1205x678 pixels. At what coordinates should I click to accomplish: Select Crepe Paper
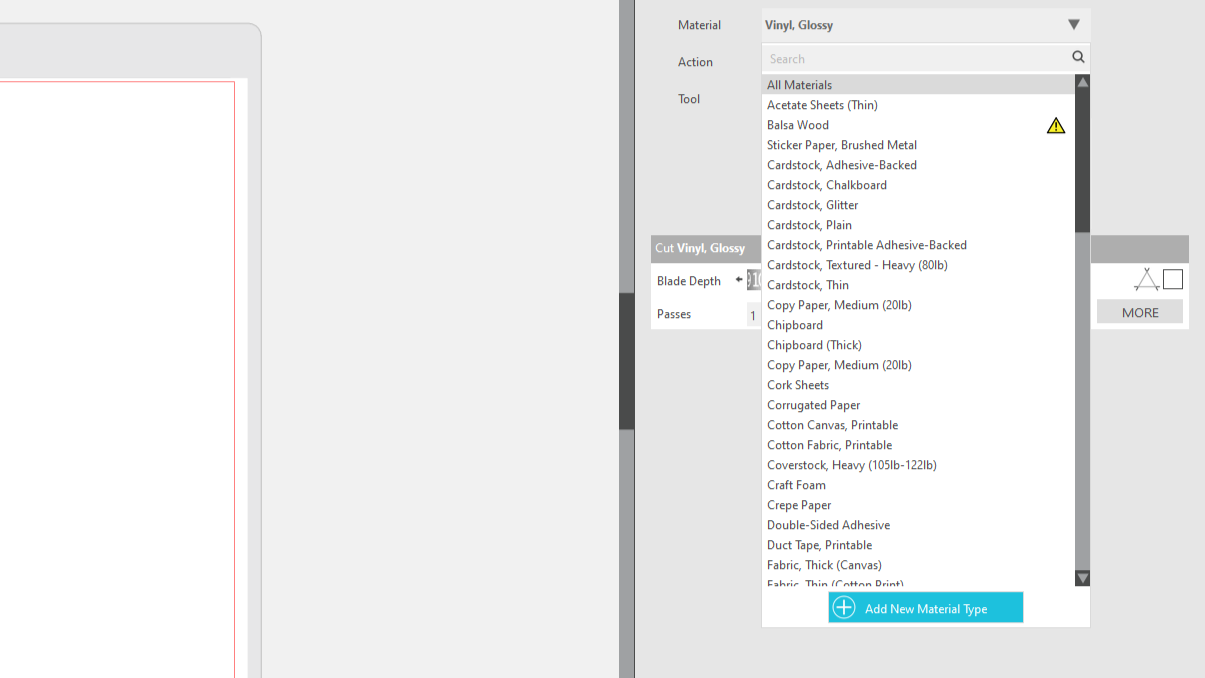(918, 505)
